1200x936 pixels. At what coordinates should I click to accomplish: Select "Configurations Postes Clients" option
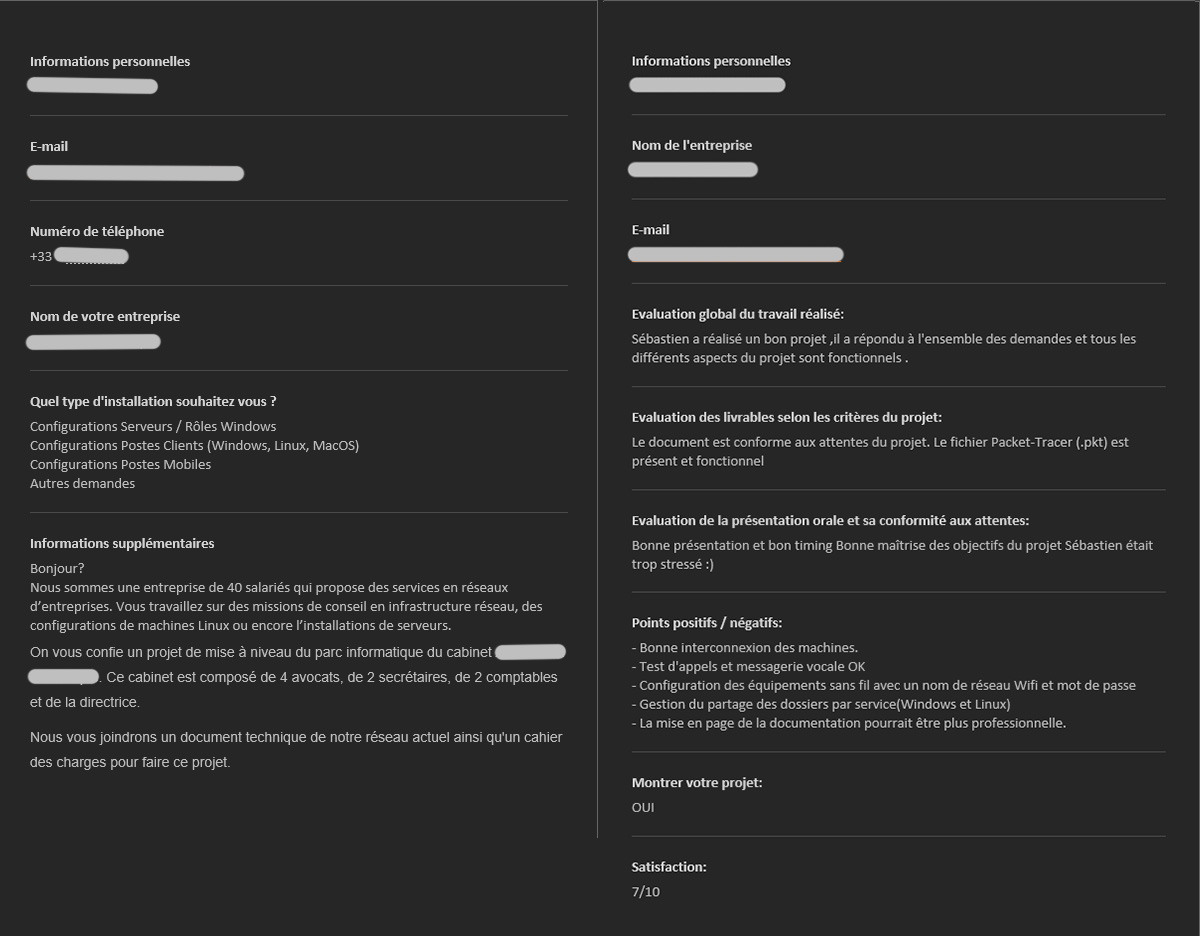pos(194,445)
